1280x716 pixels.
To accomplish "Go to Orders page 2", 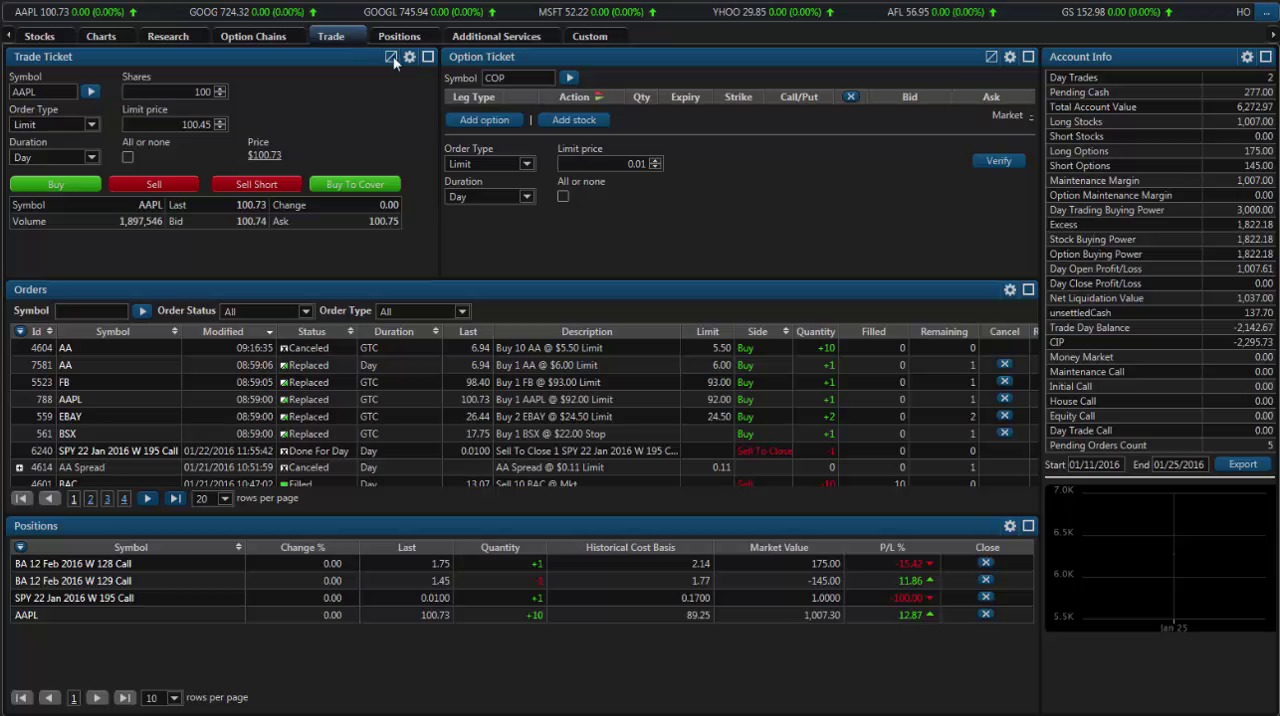I will pyautogui.click(x=90, y=499).
